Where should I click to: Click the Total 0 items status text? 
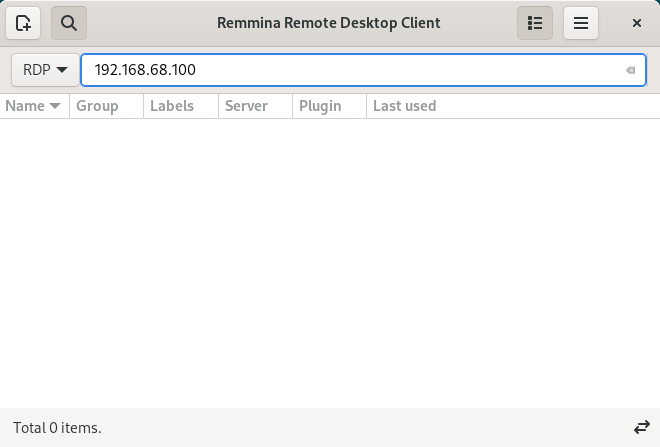(57, 427)
